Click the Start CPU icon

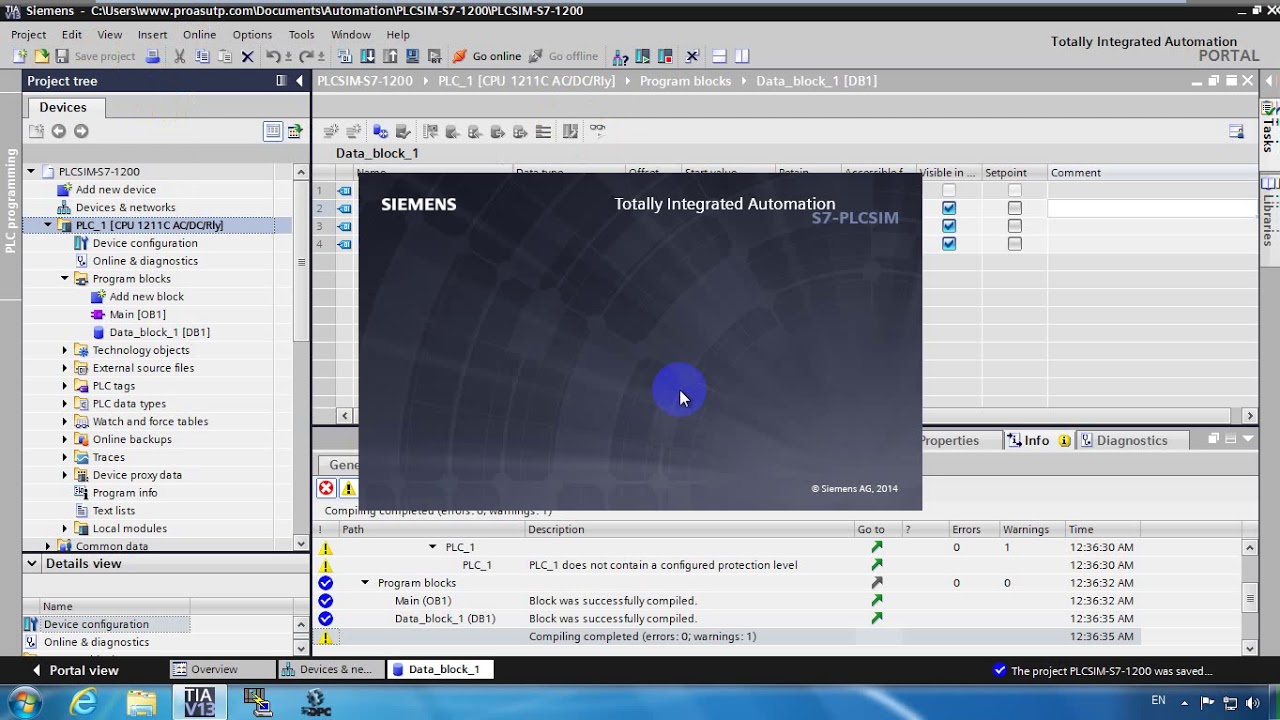pos(642,56)
